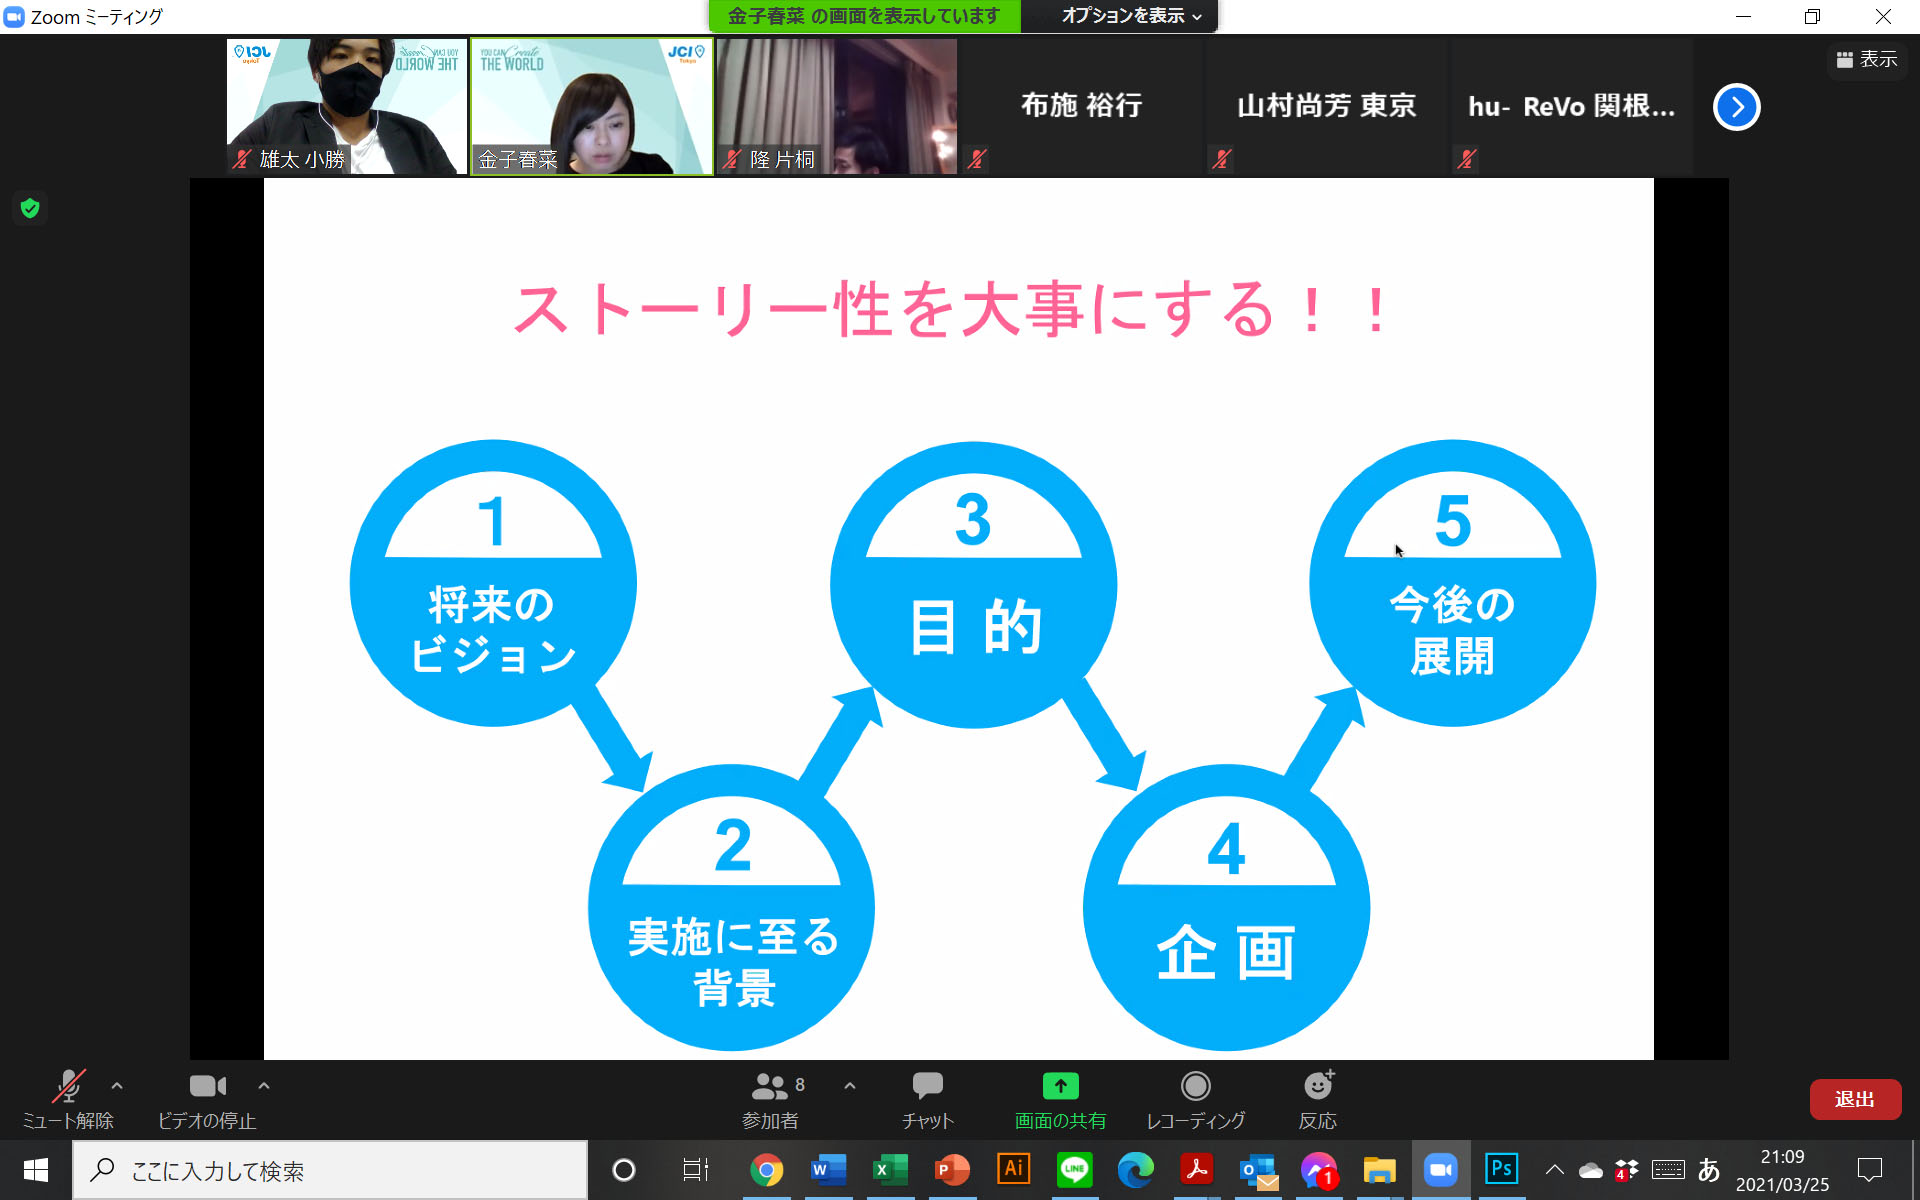Click the green encryption shield icon

(x=30, y=208)
